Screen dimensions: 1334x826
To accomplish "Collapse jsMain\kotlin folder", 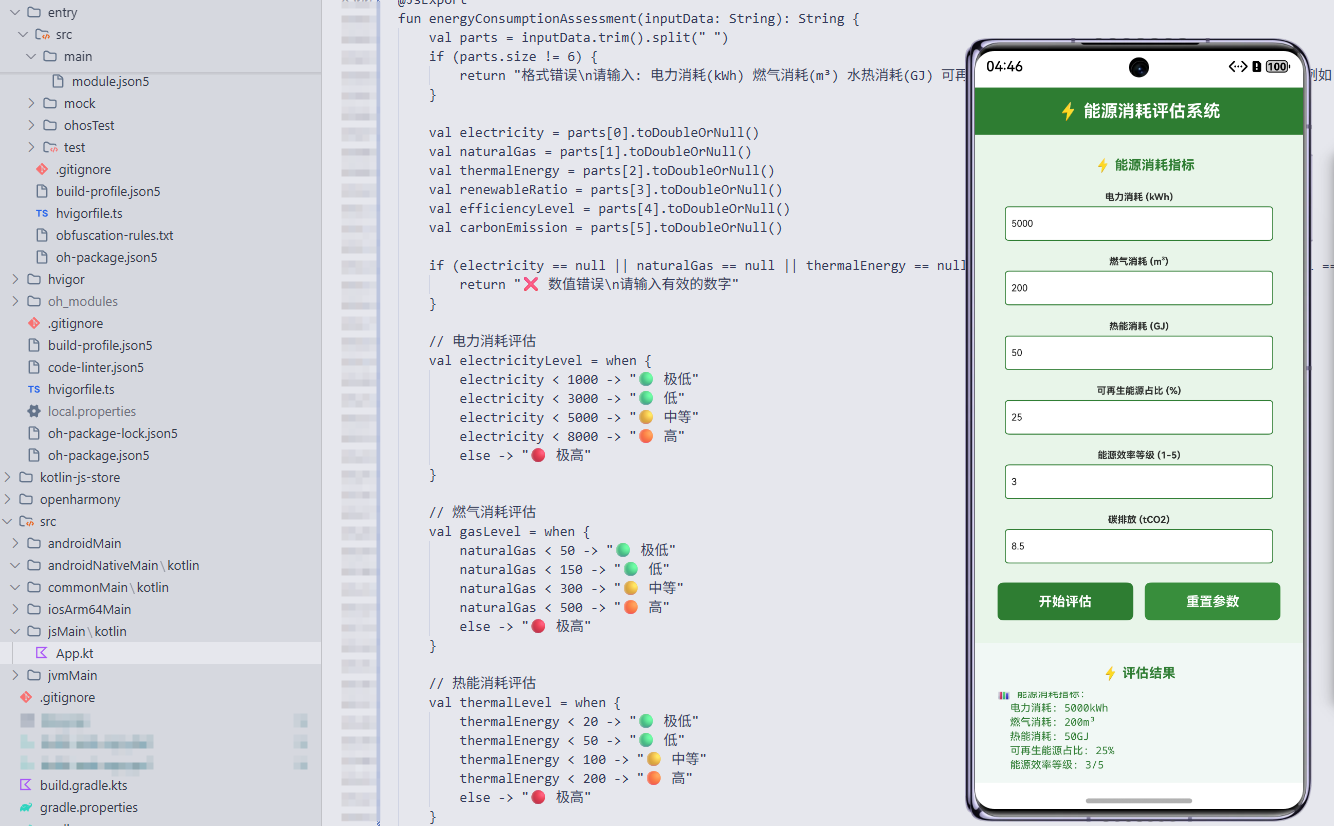I will (16, 631).
